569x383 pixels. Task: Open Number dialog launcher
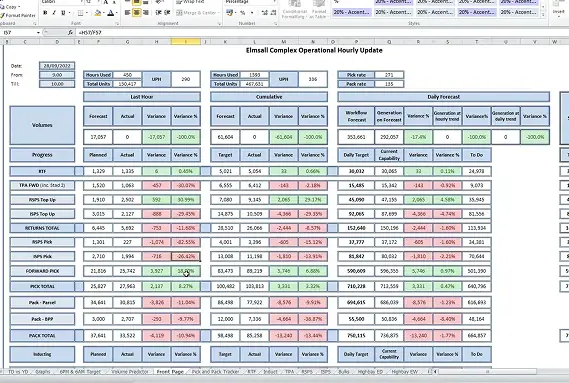275,24
